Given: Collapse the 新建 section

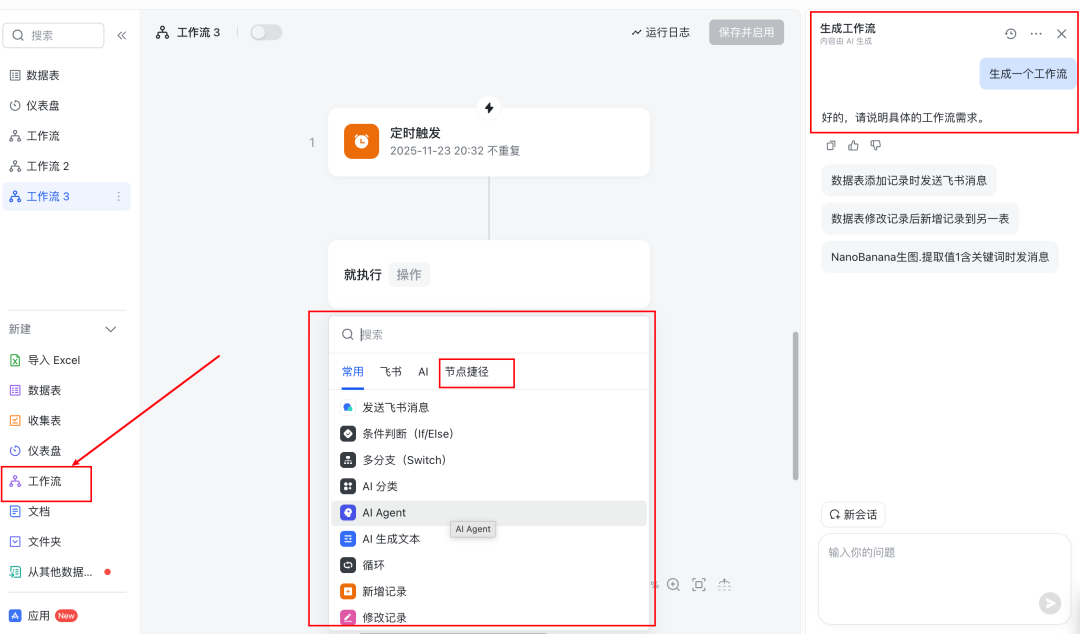Looking at the screenshot, I should [110, 329].
